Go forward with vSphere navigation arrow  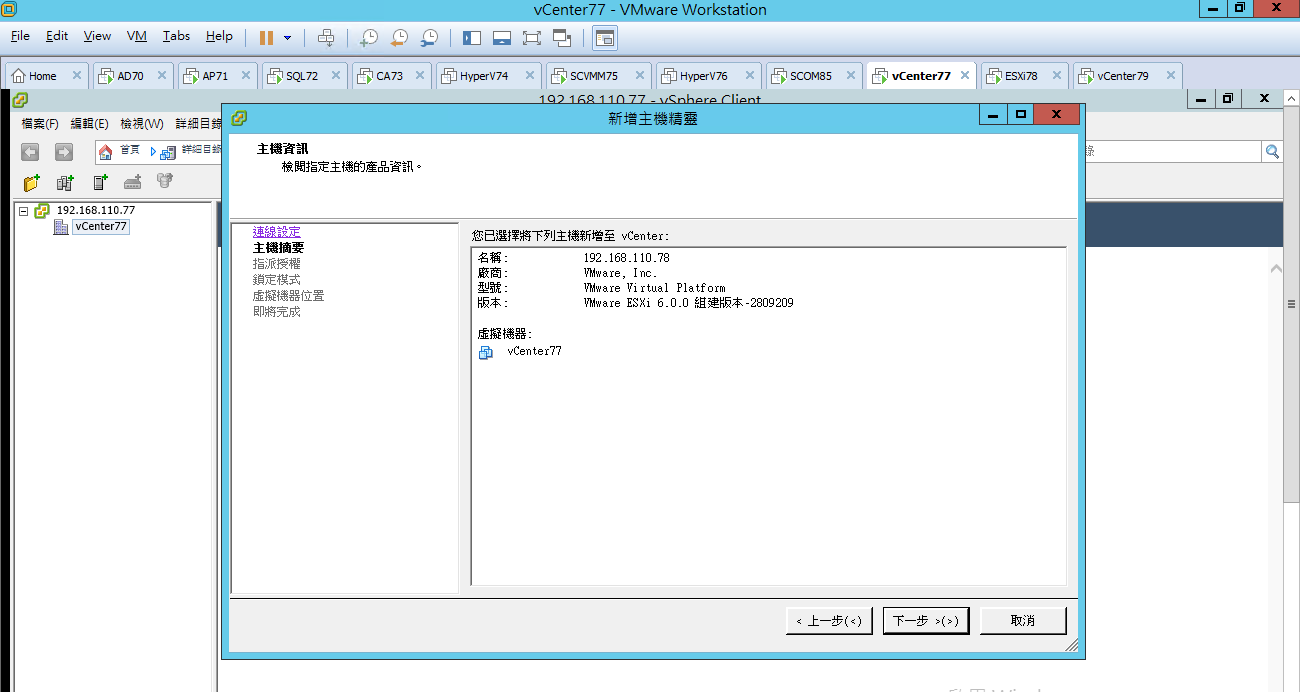64,152
